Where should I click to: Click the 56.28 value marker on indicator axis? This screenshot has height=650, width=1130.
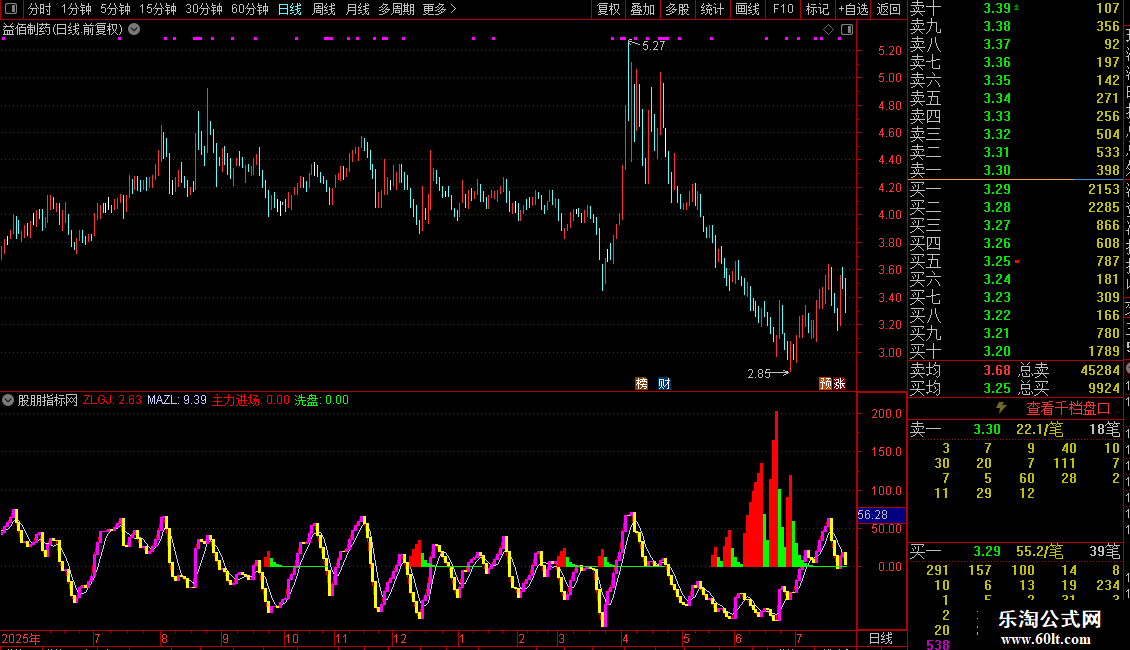click(881, 515)
